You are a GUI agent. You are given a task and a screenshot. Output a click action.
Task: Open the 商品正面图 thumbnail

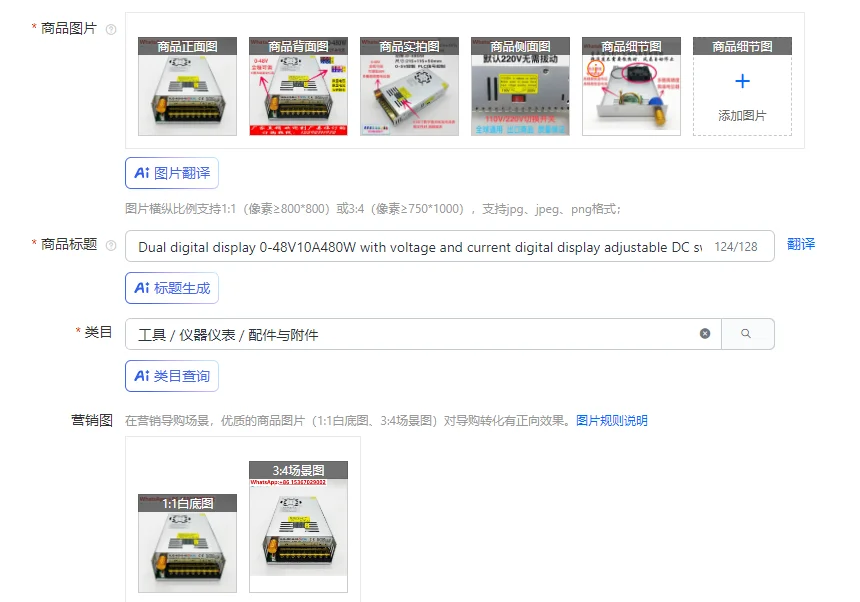tap(188, 86)
